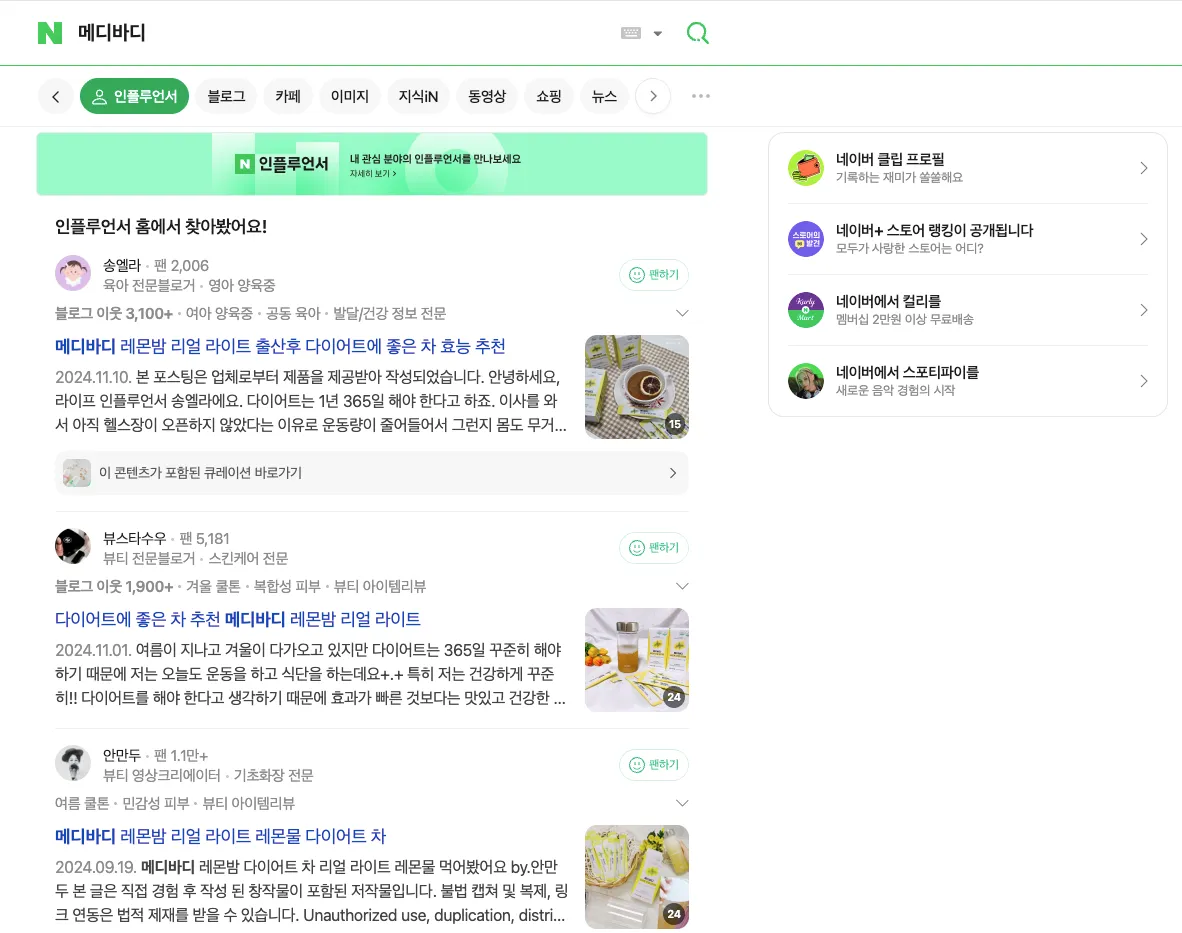The height and width of the screenshot is (933, 1182).
Task: Click the 뷰스타수우 influencer name
Action: 134,538
